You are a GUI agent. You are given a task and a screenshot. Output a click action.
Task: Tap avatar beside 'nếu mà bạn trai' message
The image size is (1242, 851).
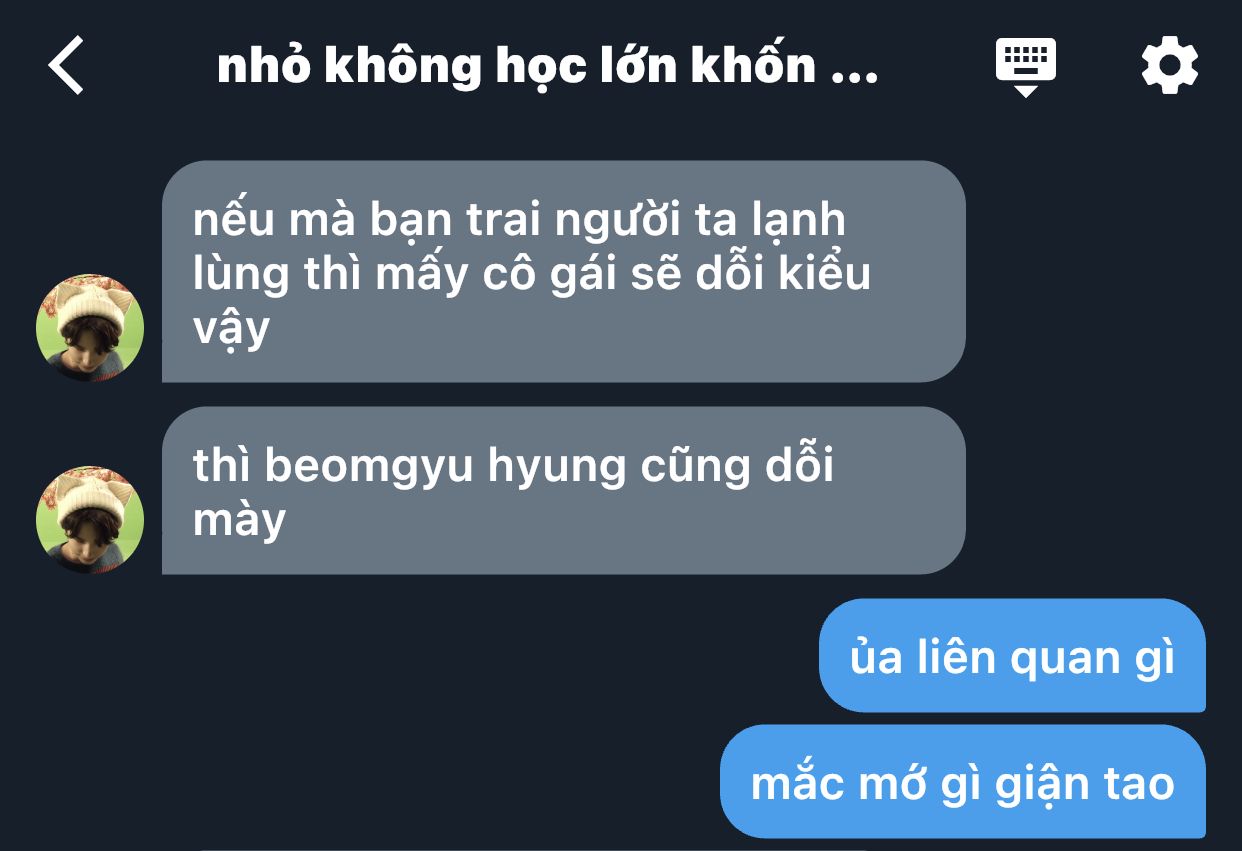(x=90, y=328)
